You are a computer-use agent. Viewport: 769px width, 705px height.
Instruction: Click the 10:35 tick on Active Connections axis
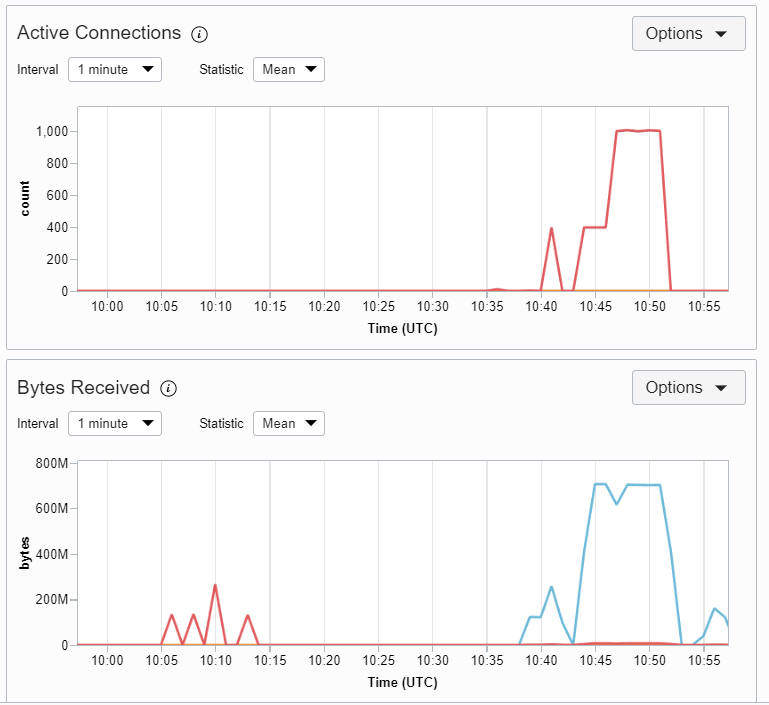[487, 306]
